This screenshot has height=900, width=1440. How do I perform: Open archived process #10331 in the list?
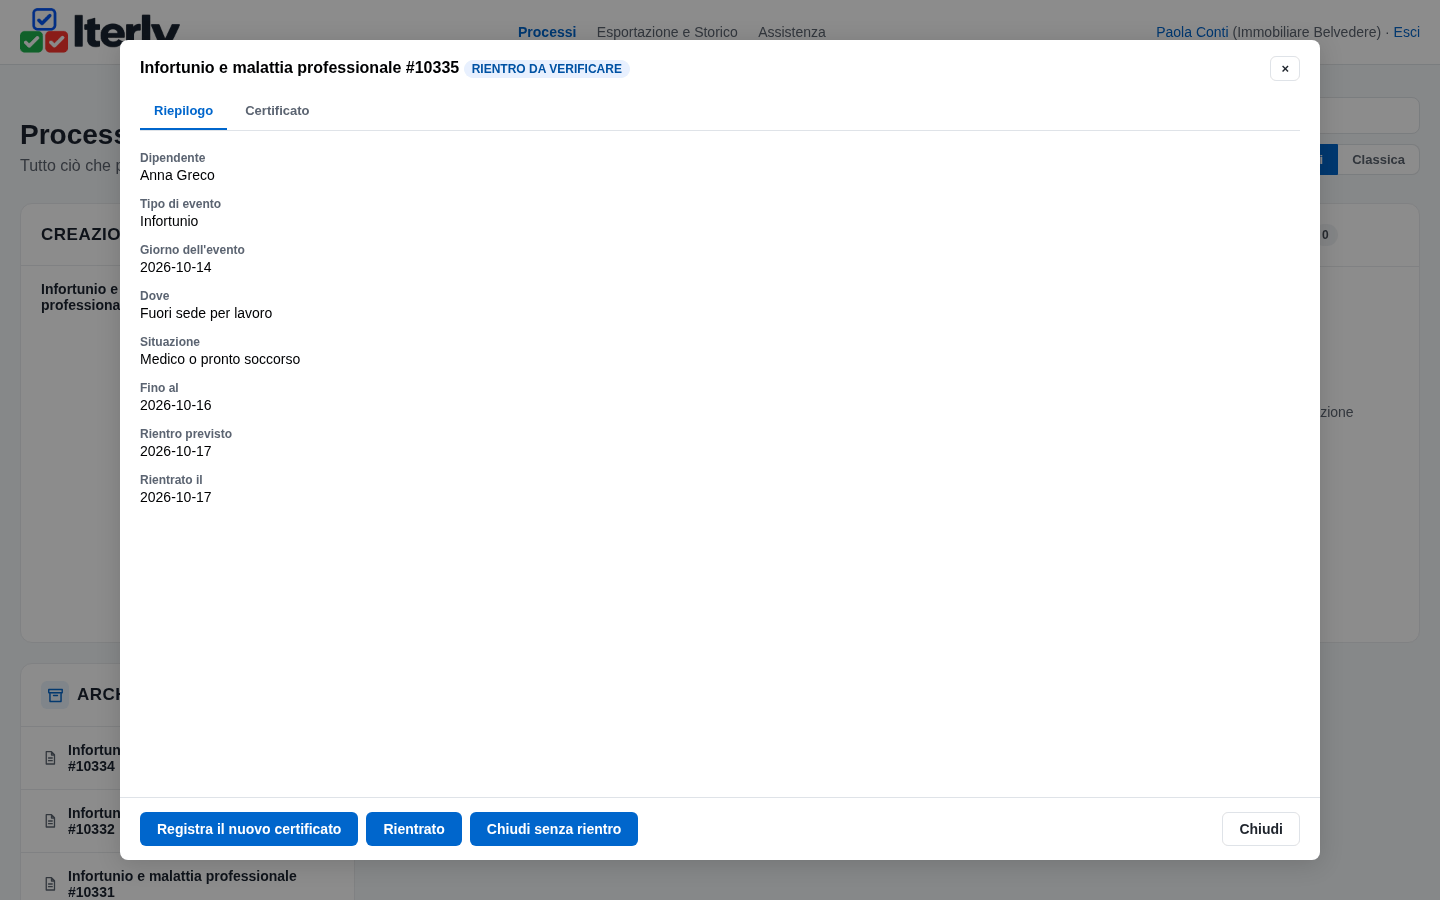coord(187,884)
